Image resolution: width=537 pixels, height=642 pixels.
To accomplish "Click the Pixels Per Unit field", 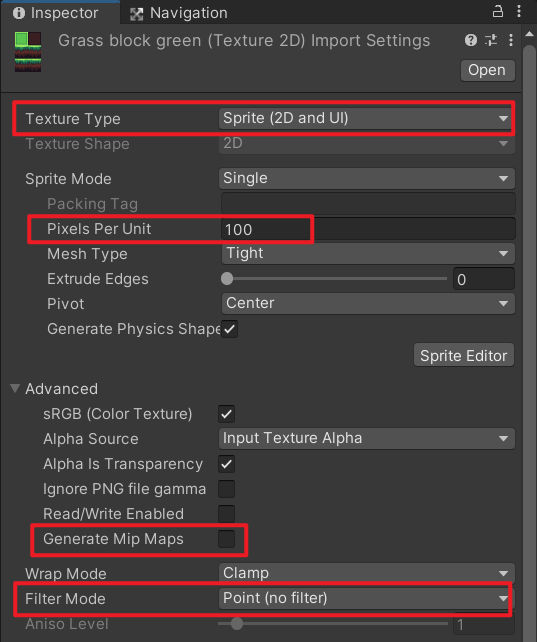I will [368, 229].
